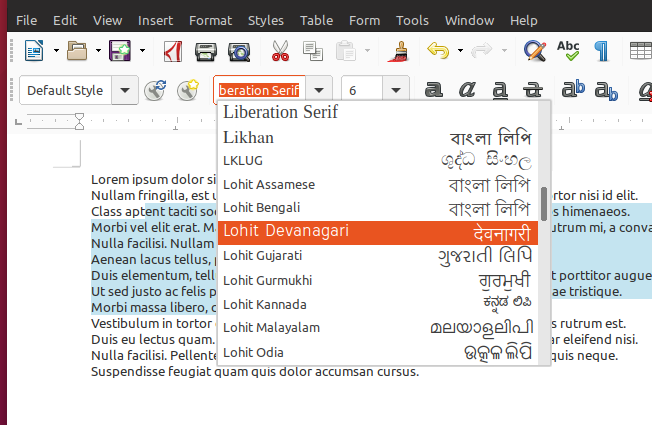Open the Form menu

[365, 20]
